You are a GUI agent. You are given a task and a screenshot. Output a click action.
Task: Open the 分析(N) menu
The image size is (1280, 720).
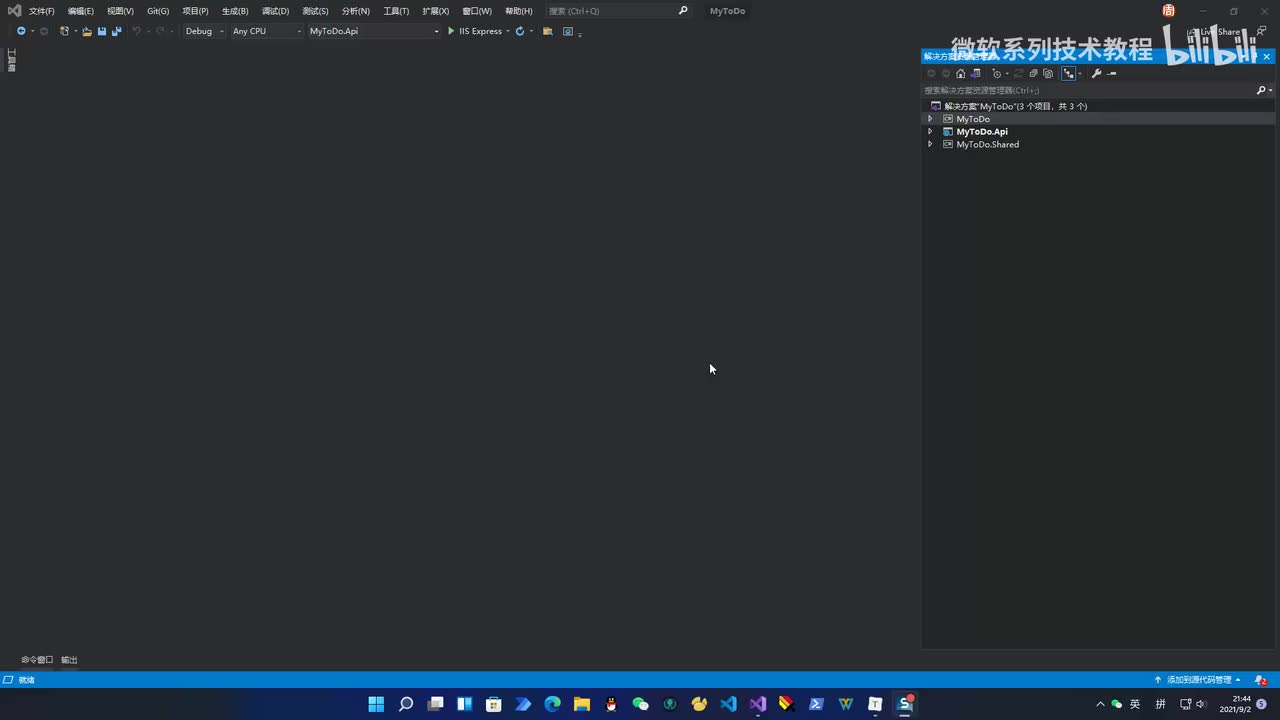(355, 11)
